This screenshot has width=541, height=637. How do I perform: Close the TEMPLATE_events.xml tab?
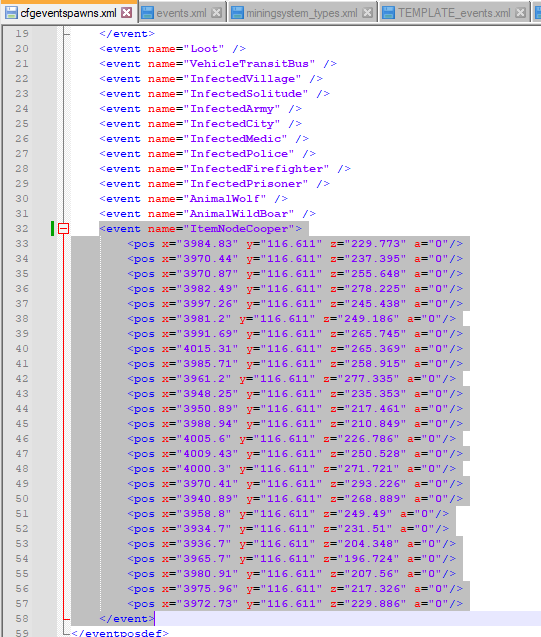click(x=520, y=13)
